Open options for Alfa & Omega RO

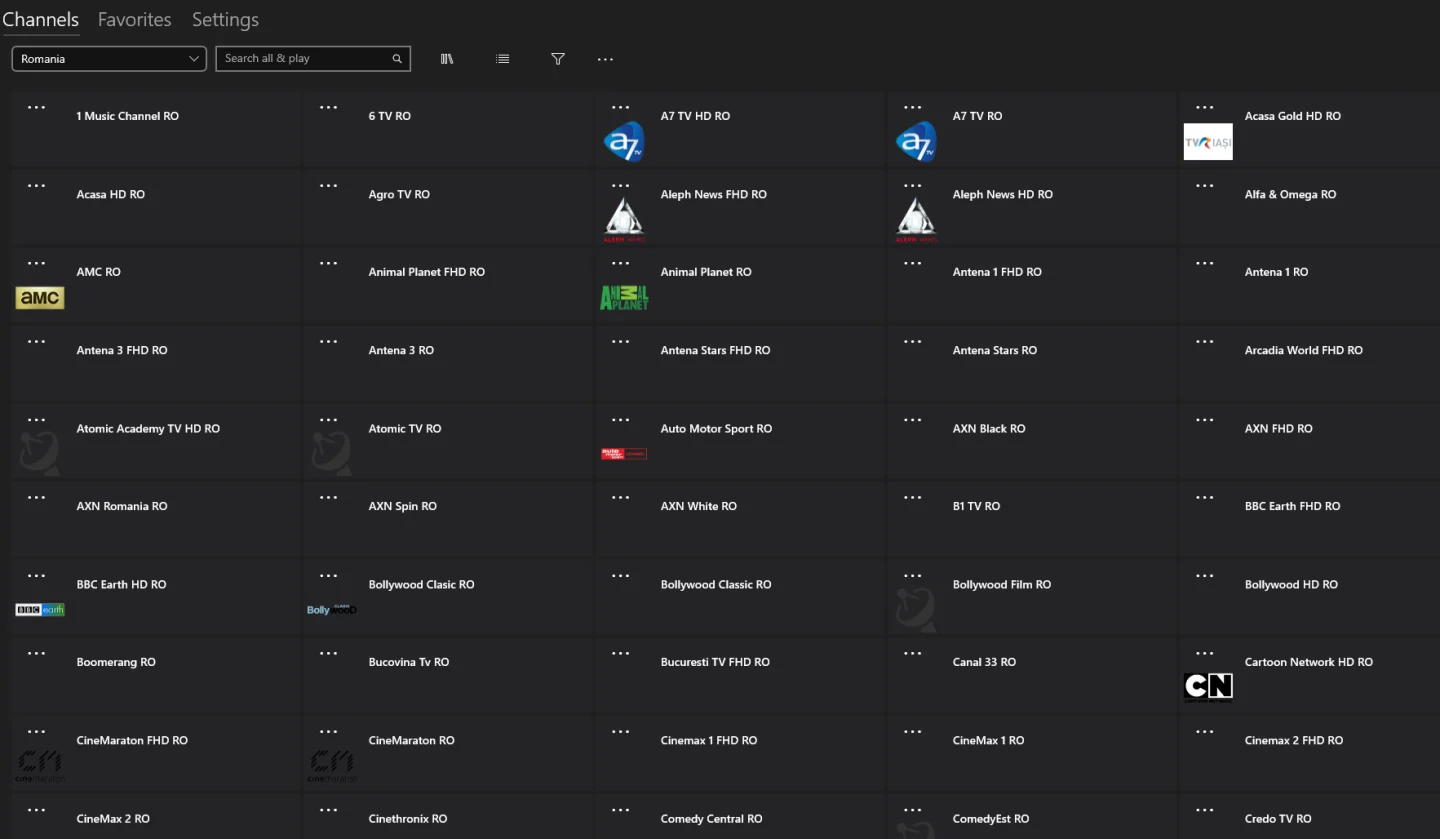pos(1204,186)
